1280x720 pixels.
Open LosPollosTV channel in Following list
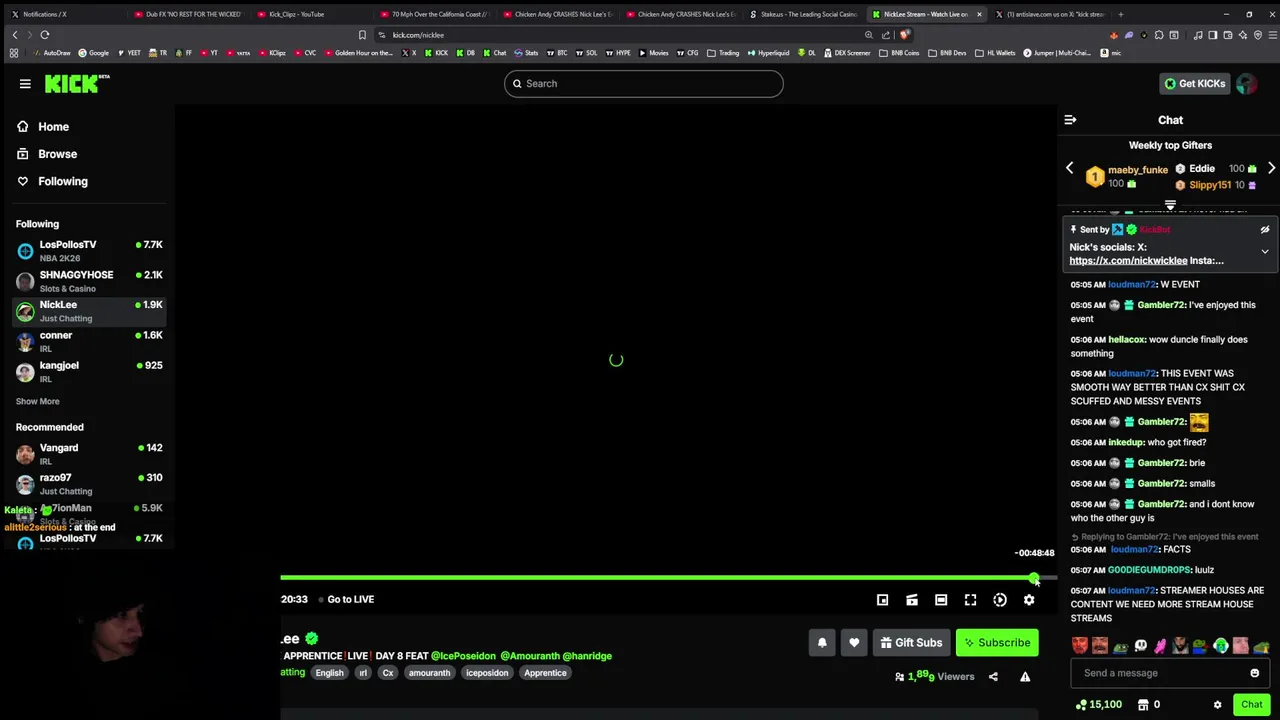(90, 250)
